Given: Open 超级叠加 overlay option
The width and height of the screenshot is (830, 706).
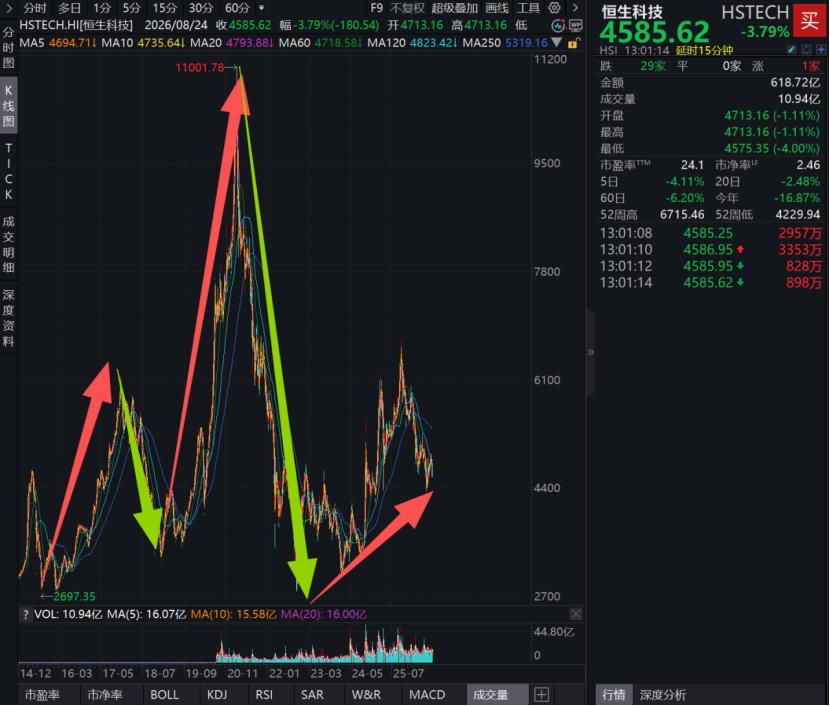Looking at the screenshot, I should [454, 8].
